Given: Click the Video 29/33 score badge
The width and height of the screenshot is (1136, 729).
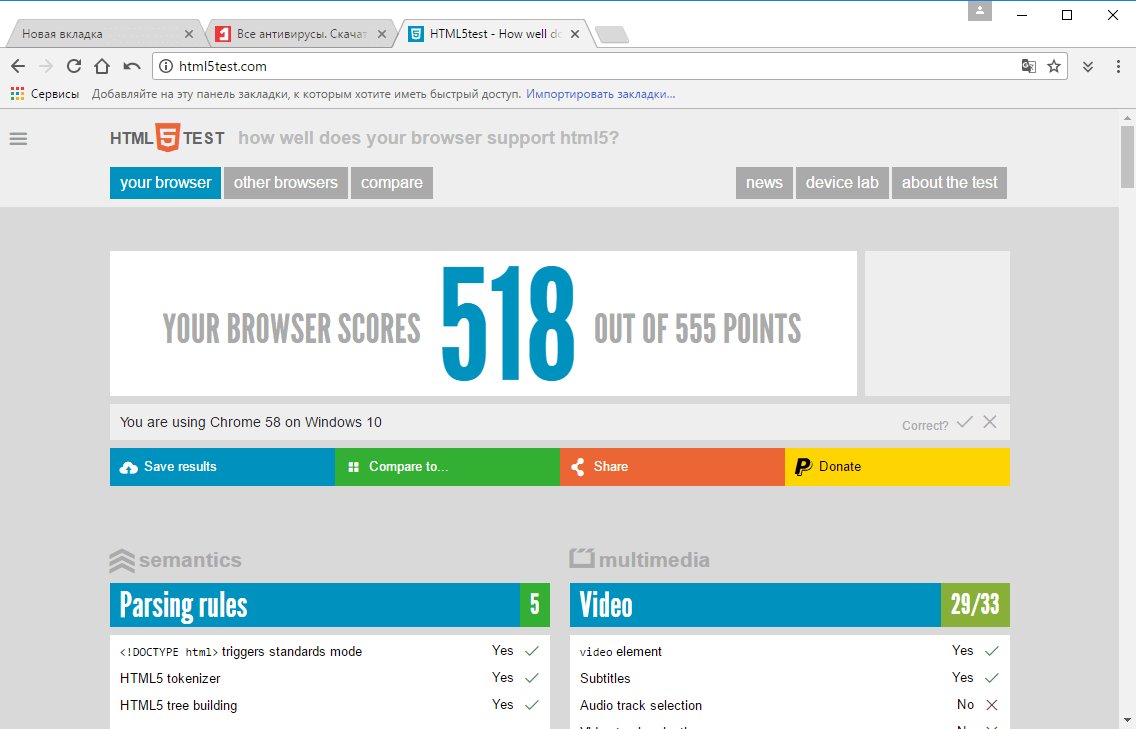Looking at the screenshot, I should click(x=975, y=605).
